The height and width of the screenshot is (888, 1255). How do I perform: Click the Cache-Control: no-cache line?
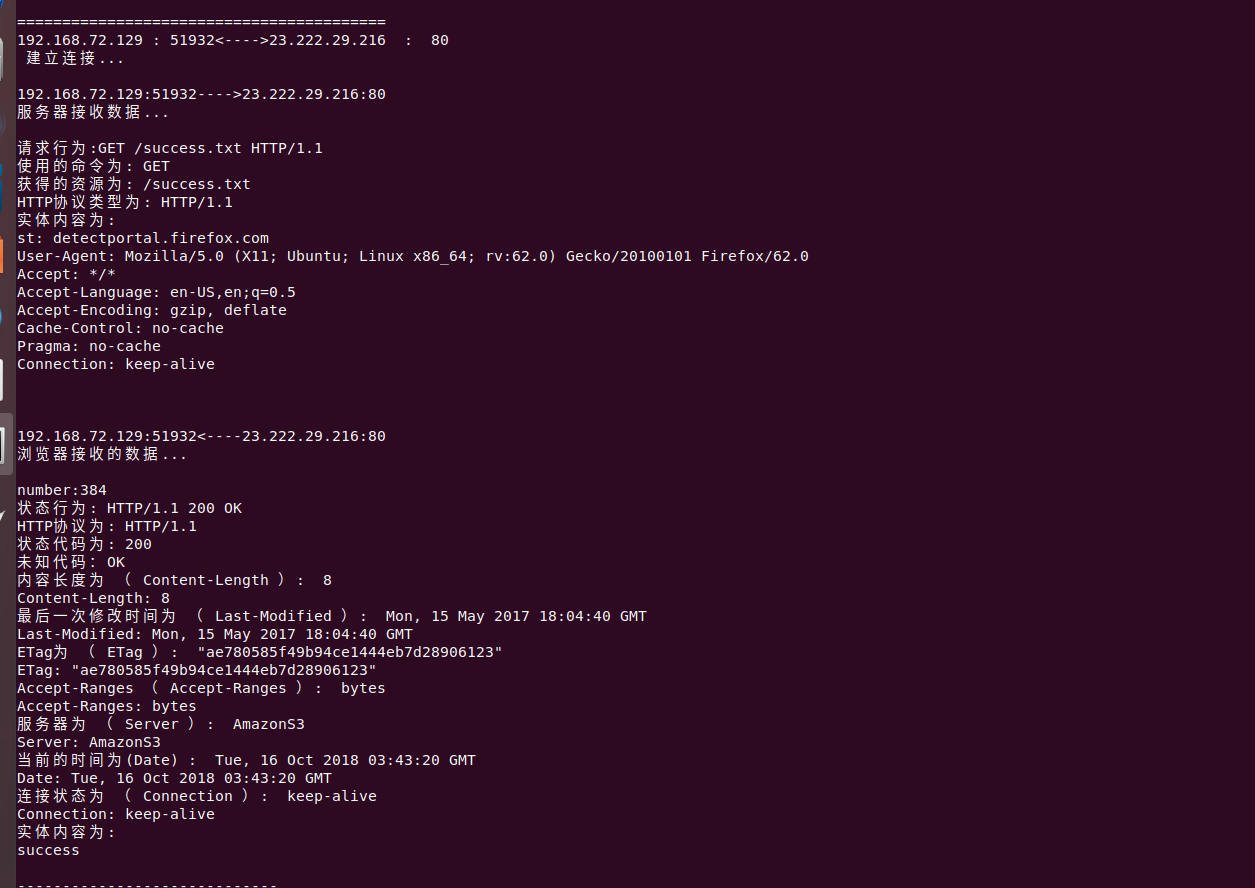pos(120,328)
